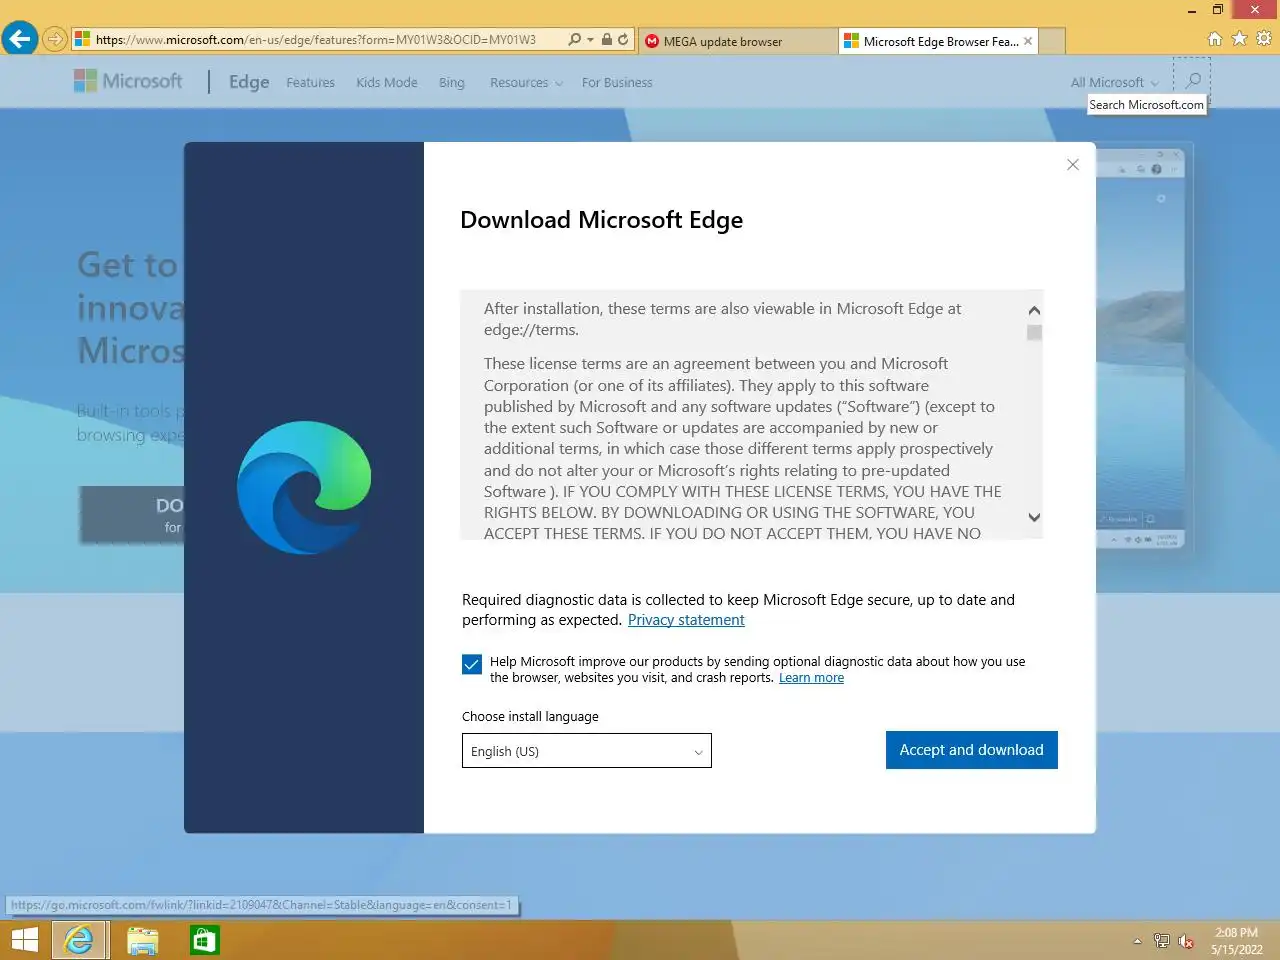Open the IE tools gear icon
The image size is (1280, 960).
coord(1264,39)
